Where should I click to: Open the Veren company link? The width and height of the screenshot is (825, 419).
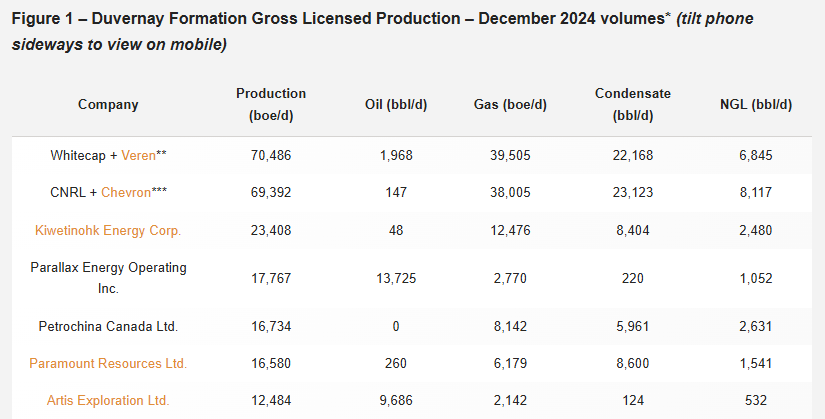[138, 155]
